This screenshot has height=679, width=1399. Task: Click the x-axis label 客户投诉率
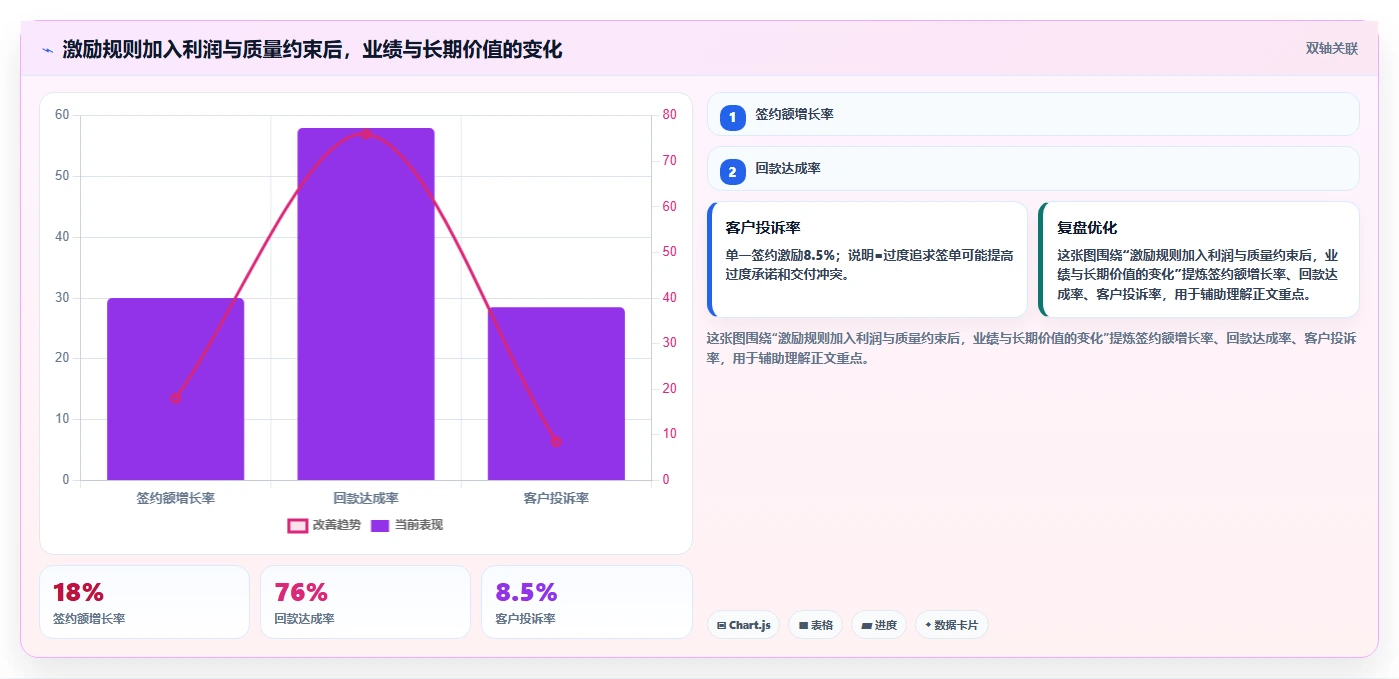click(556, 498)
